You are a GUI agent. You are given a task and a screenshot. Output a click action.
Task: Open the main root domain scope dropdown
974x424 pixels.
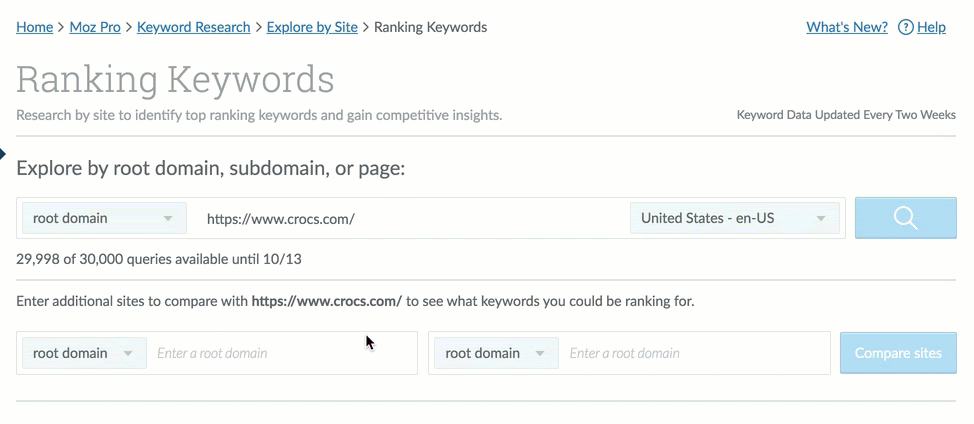click(x=103, y=218)
